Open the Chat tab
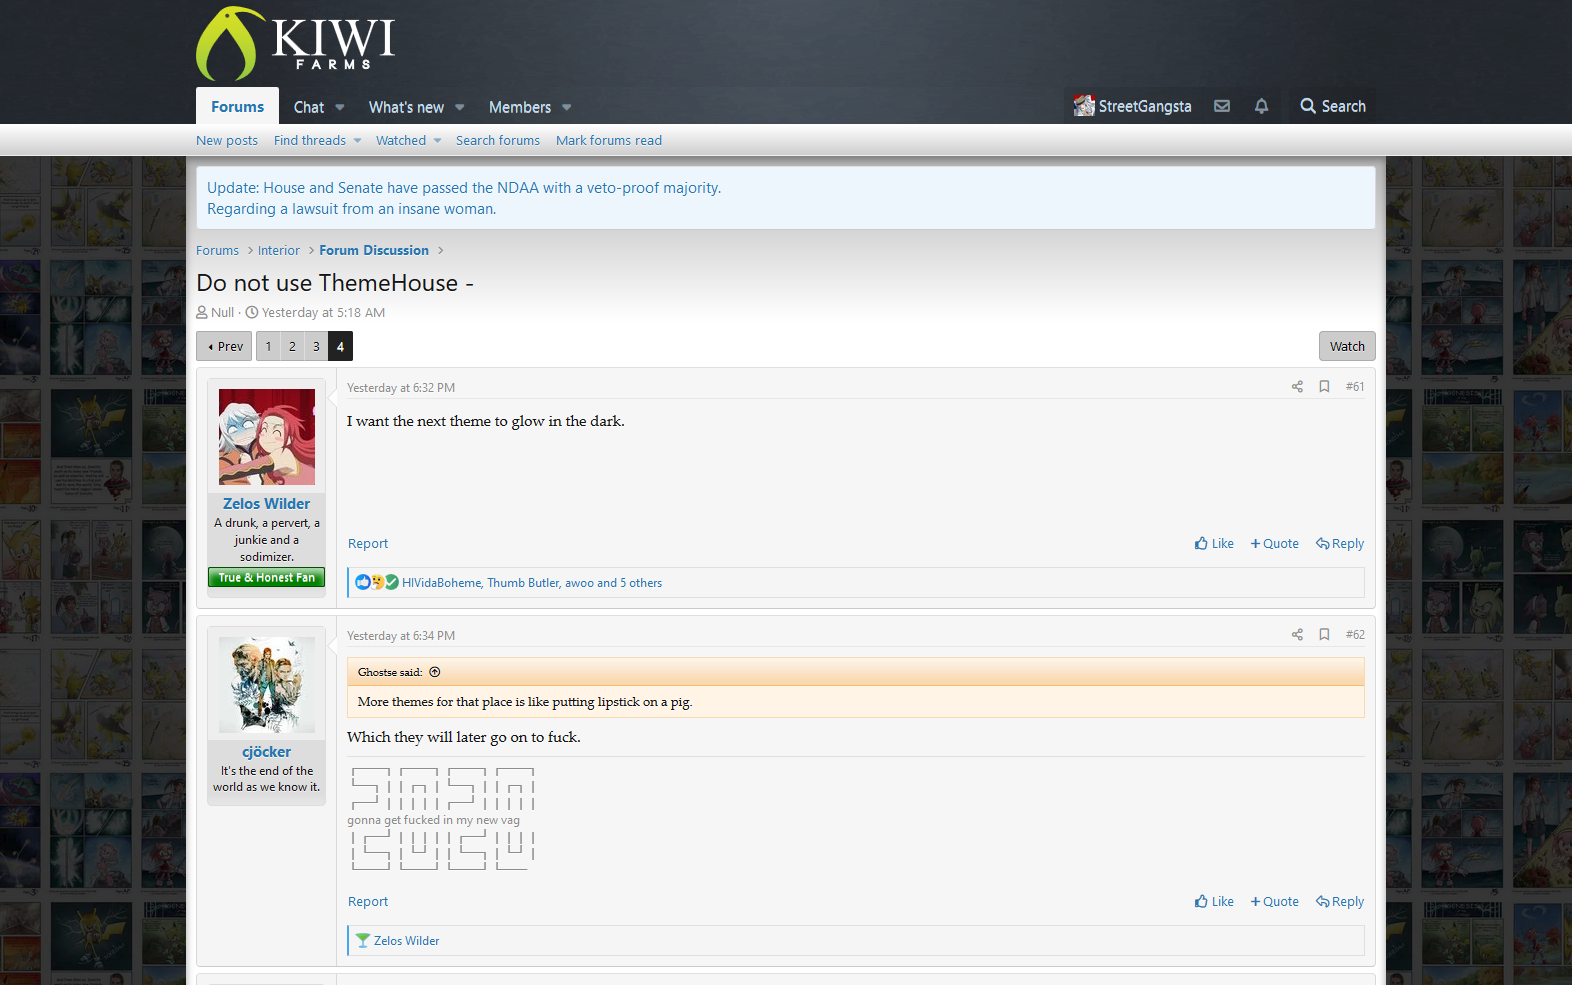 tap(308, 107)
